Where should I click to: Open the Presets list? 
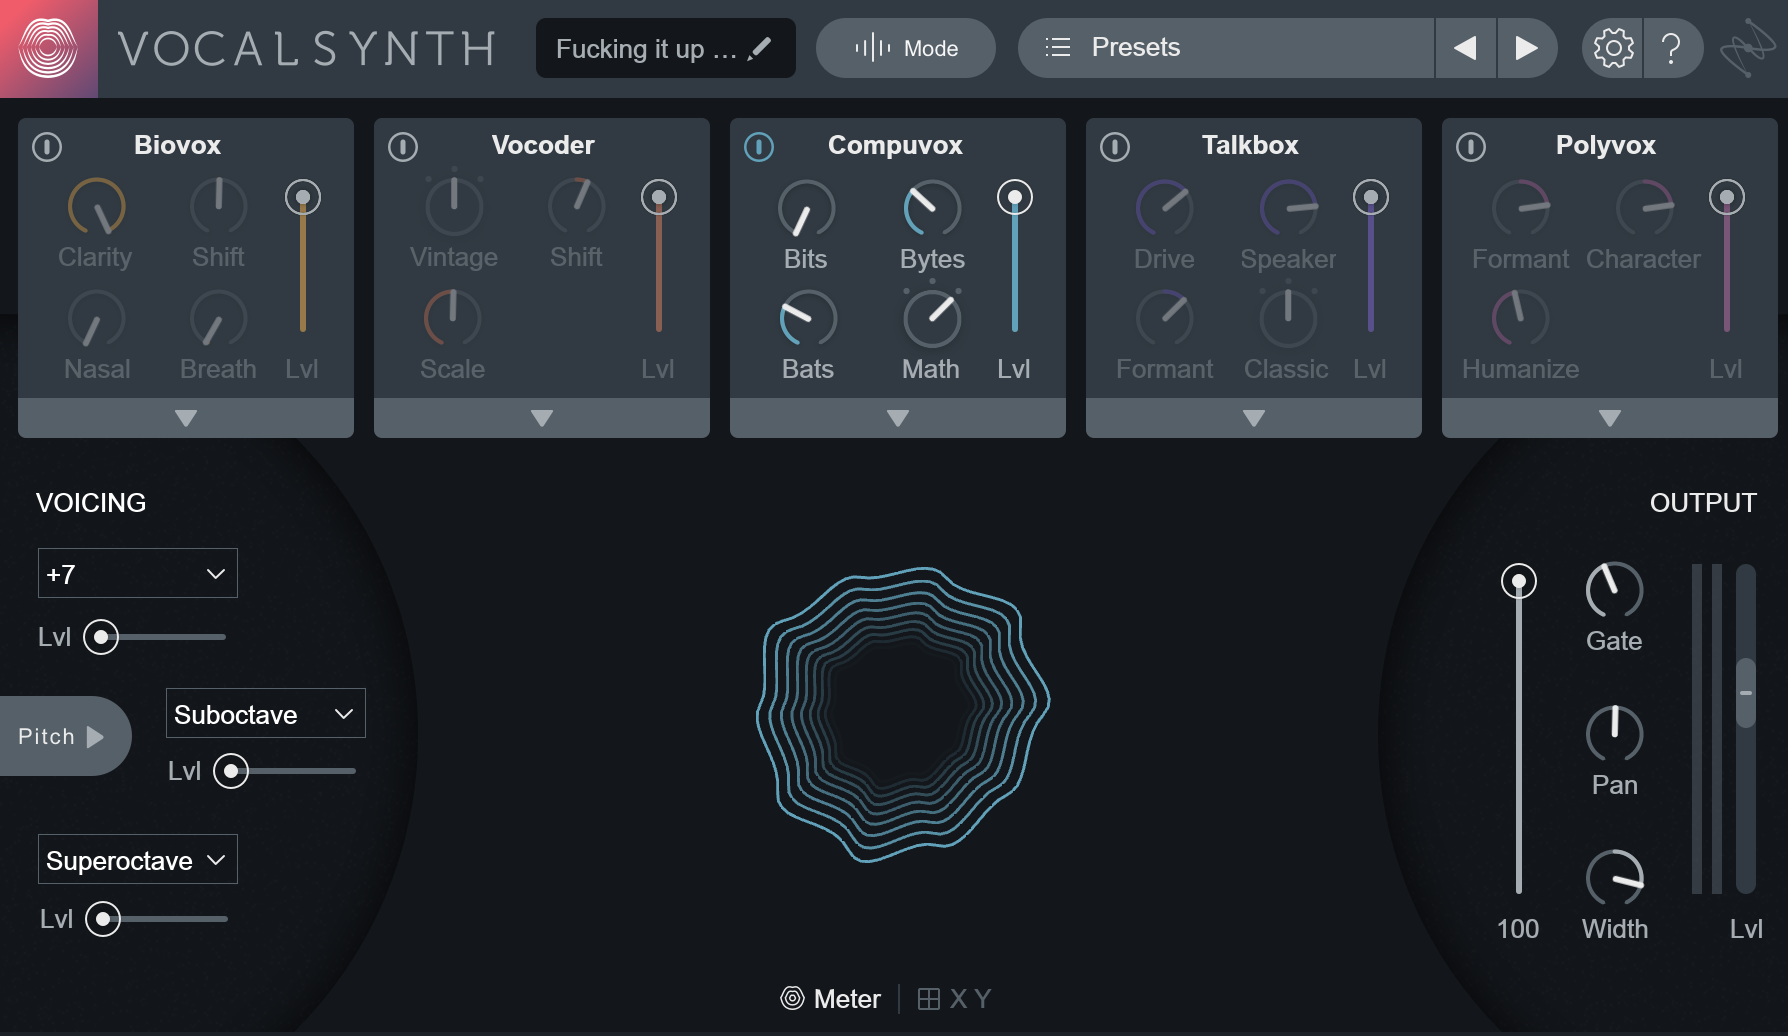tap(1226, 48)
